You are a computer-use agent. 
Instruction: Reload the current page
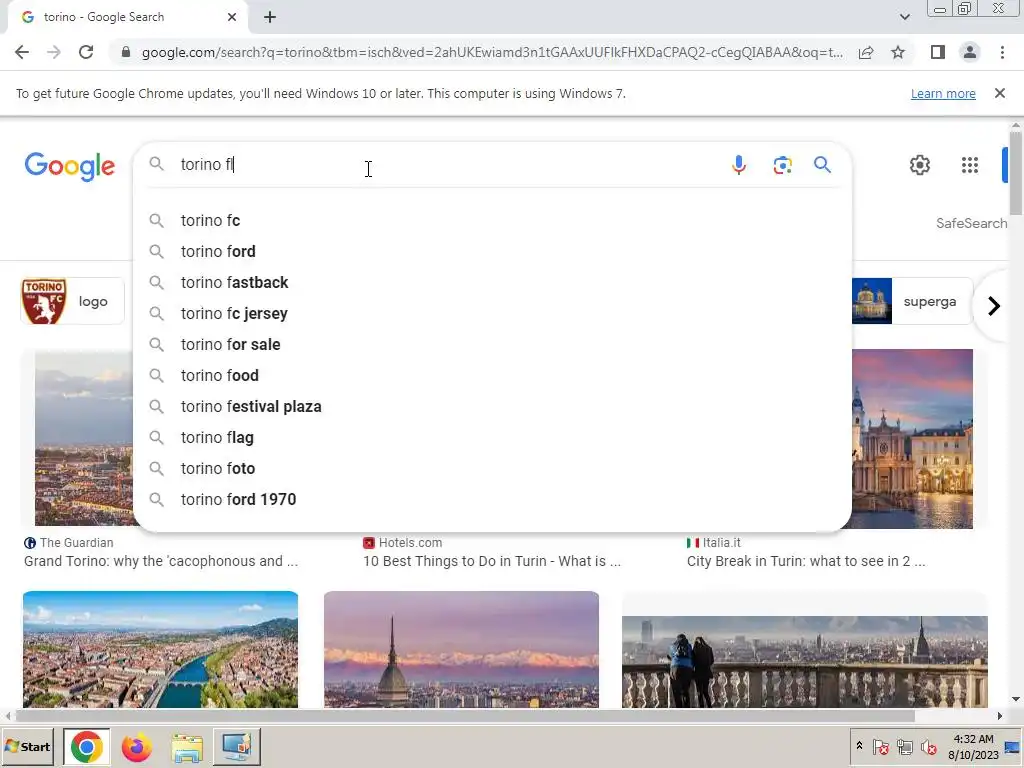tap(86, 52)
